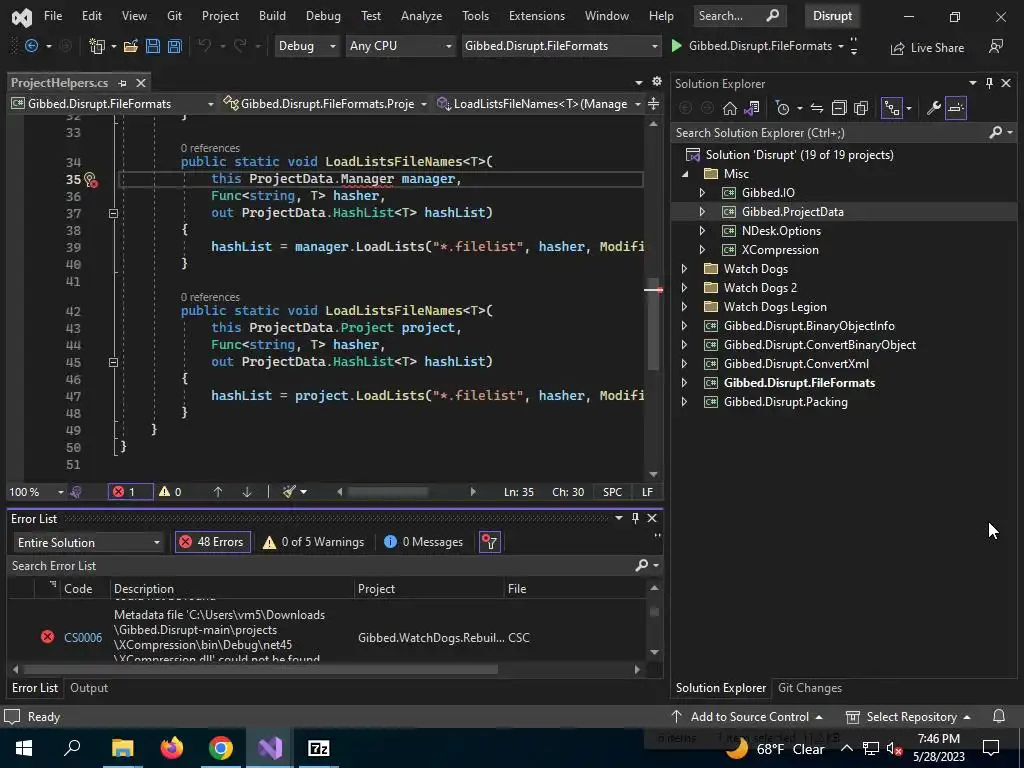The image size is (1024, 768).
Task: Open the Extensions menu
Action: pos(537,16)
